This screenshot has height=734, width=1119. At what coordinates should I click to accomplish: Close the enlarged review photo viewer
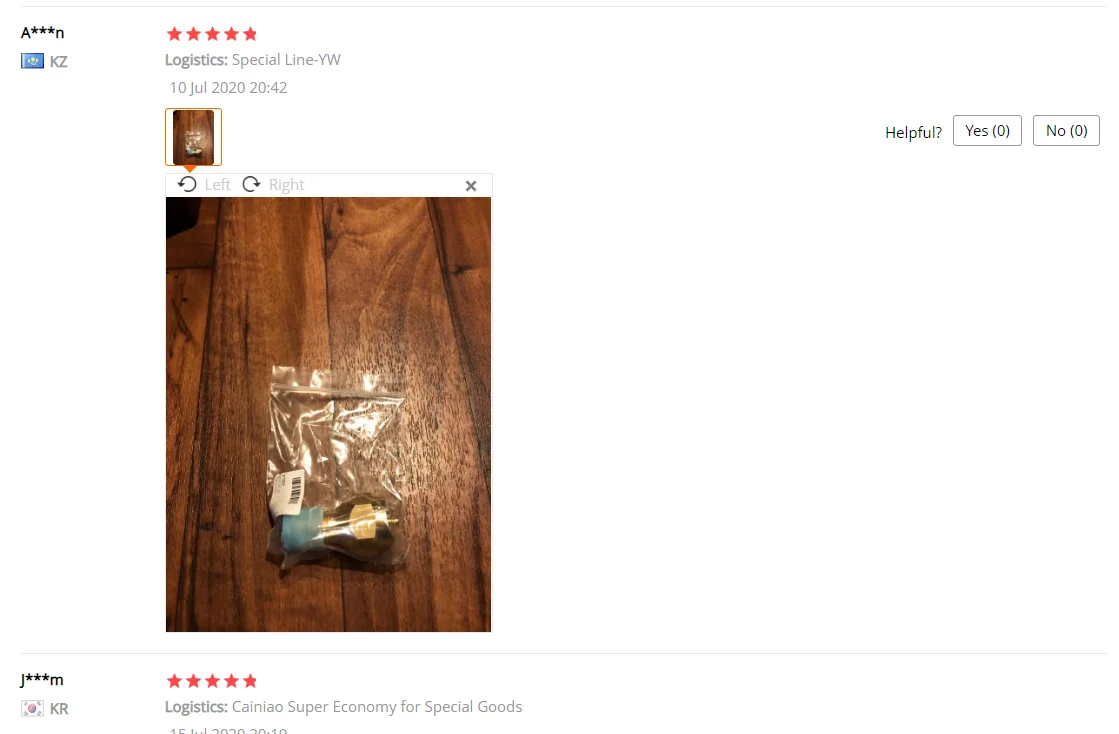tap(471, 186)
